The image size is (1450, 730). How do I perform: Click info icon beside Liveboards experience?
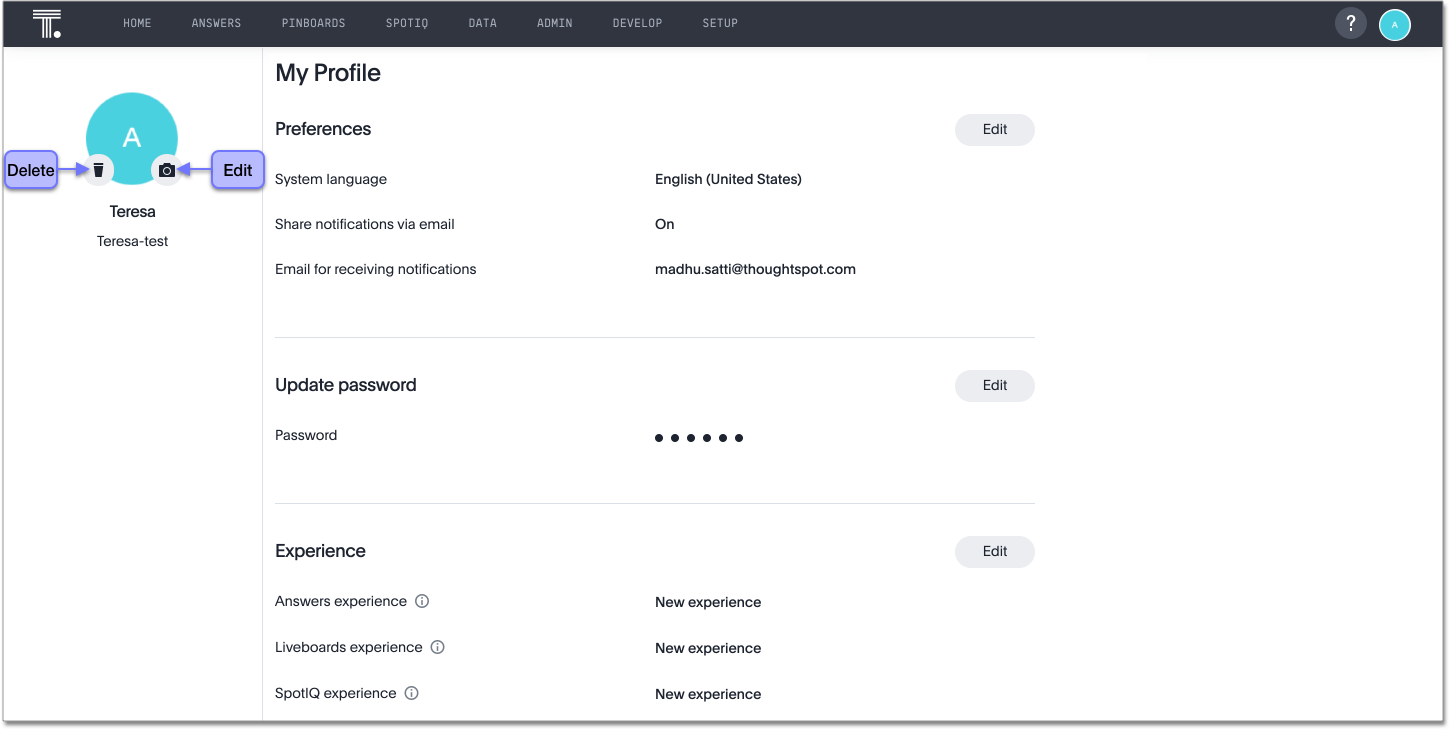(x=437, y=648)
